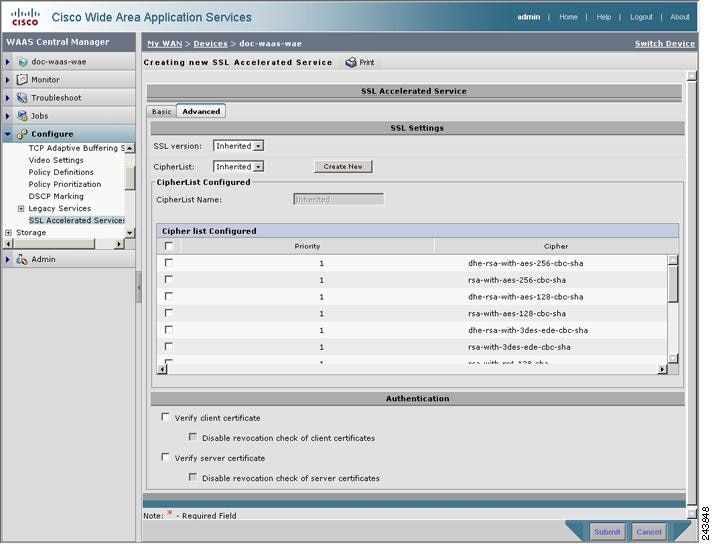Screen dimensions: 712x544
Task: Click the Cipher column header
Action: tap(556, 246)
